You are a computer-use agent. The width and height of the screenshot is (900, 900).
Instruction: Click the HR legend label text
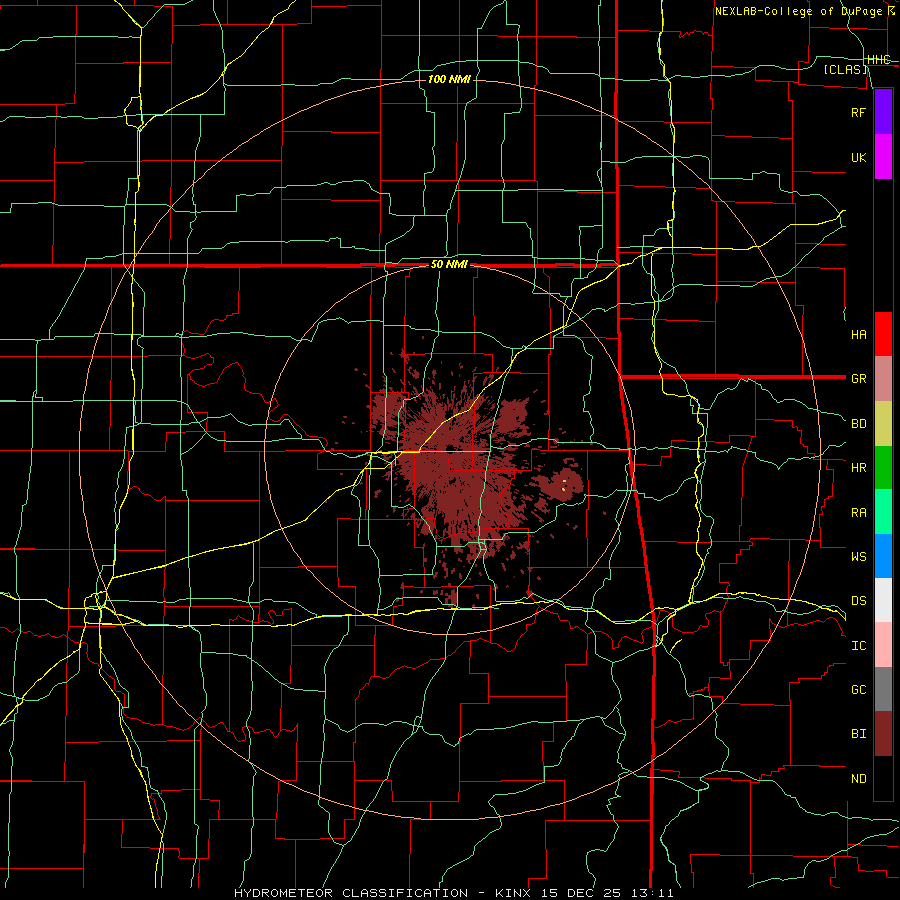coord(858,468)
